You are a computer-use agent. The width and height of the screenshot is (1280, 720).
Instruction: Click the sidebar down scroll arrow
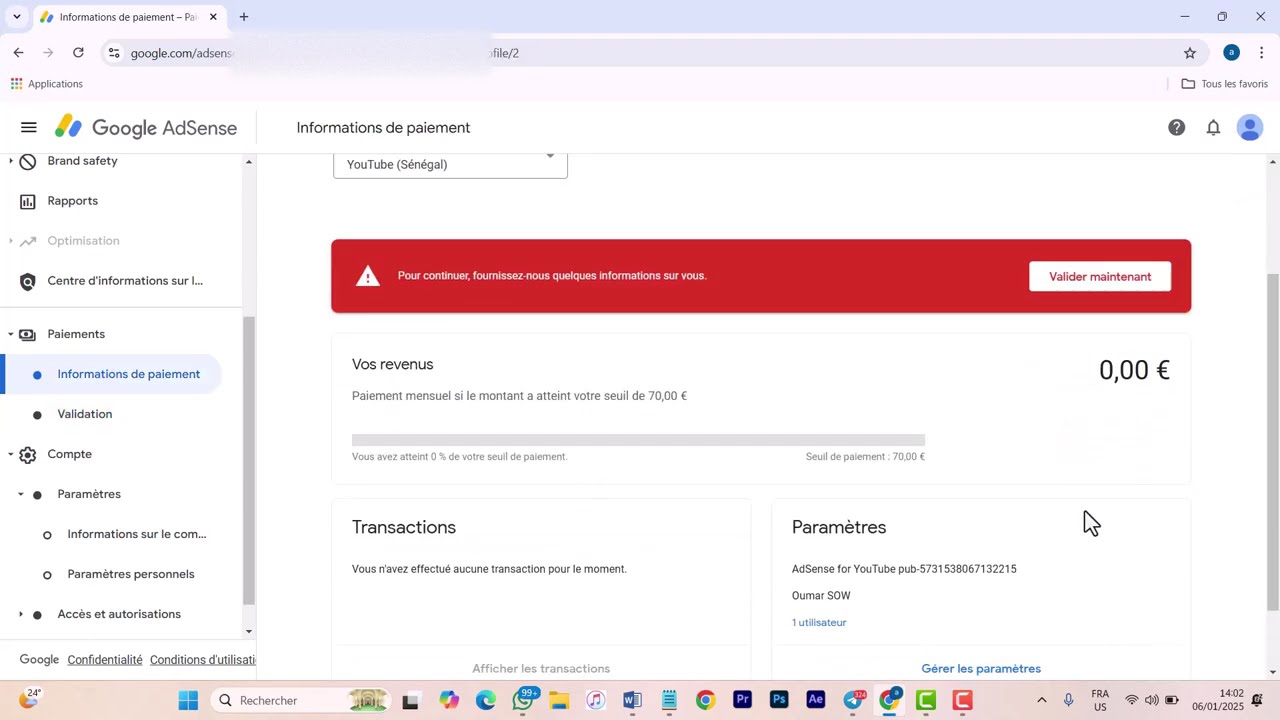point(249,631)
